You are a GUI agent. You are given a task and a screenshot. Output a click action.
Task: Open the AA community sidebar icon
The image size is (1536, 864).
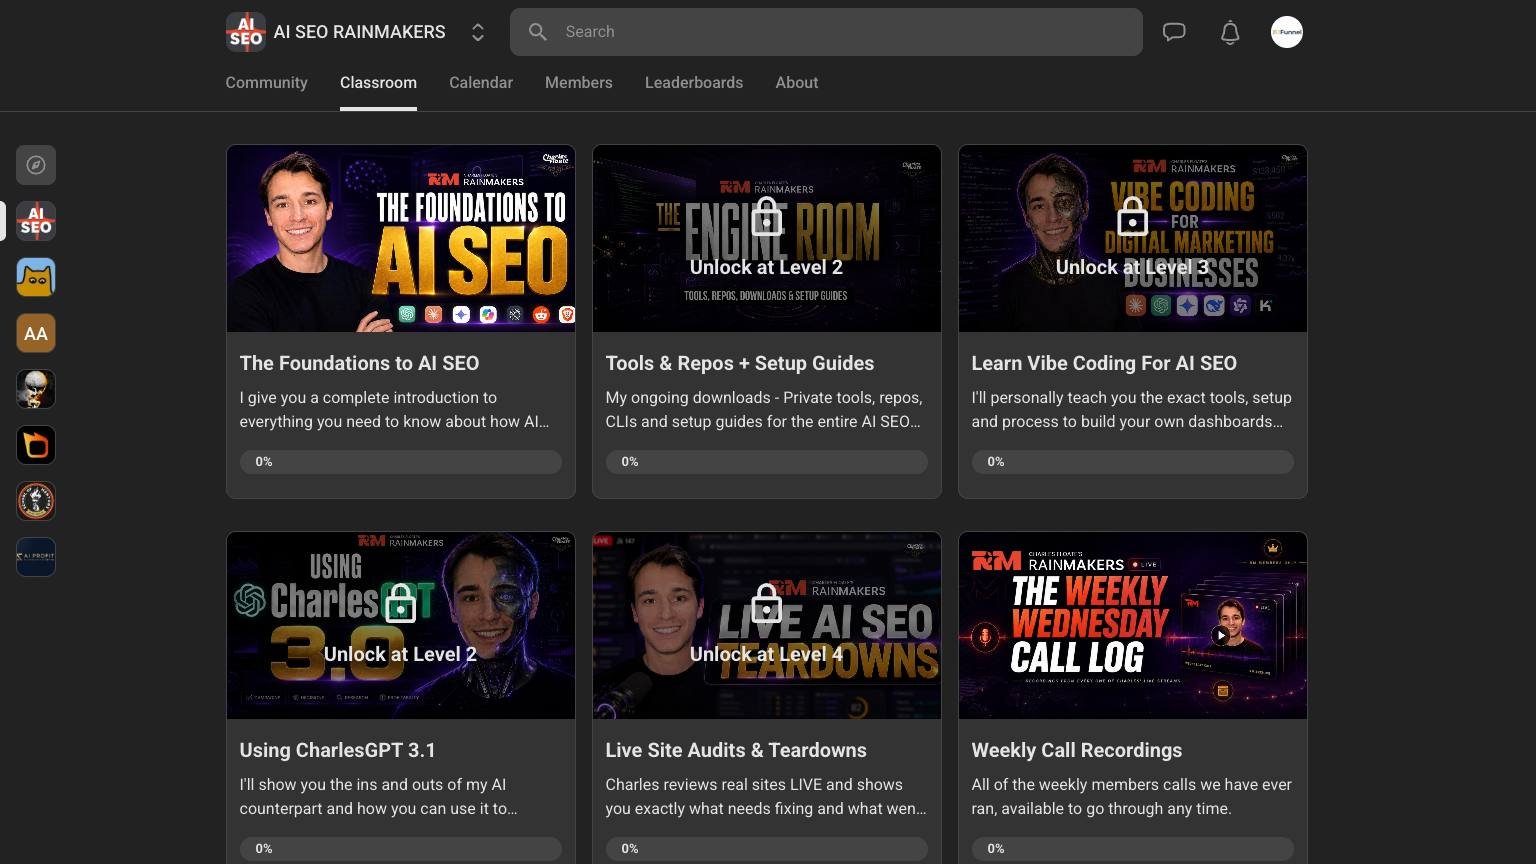(x=36, y=333)
